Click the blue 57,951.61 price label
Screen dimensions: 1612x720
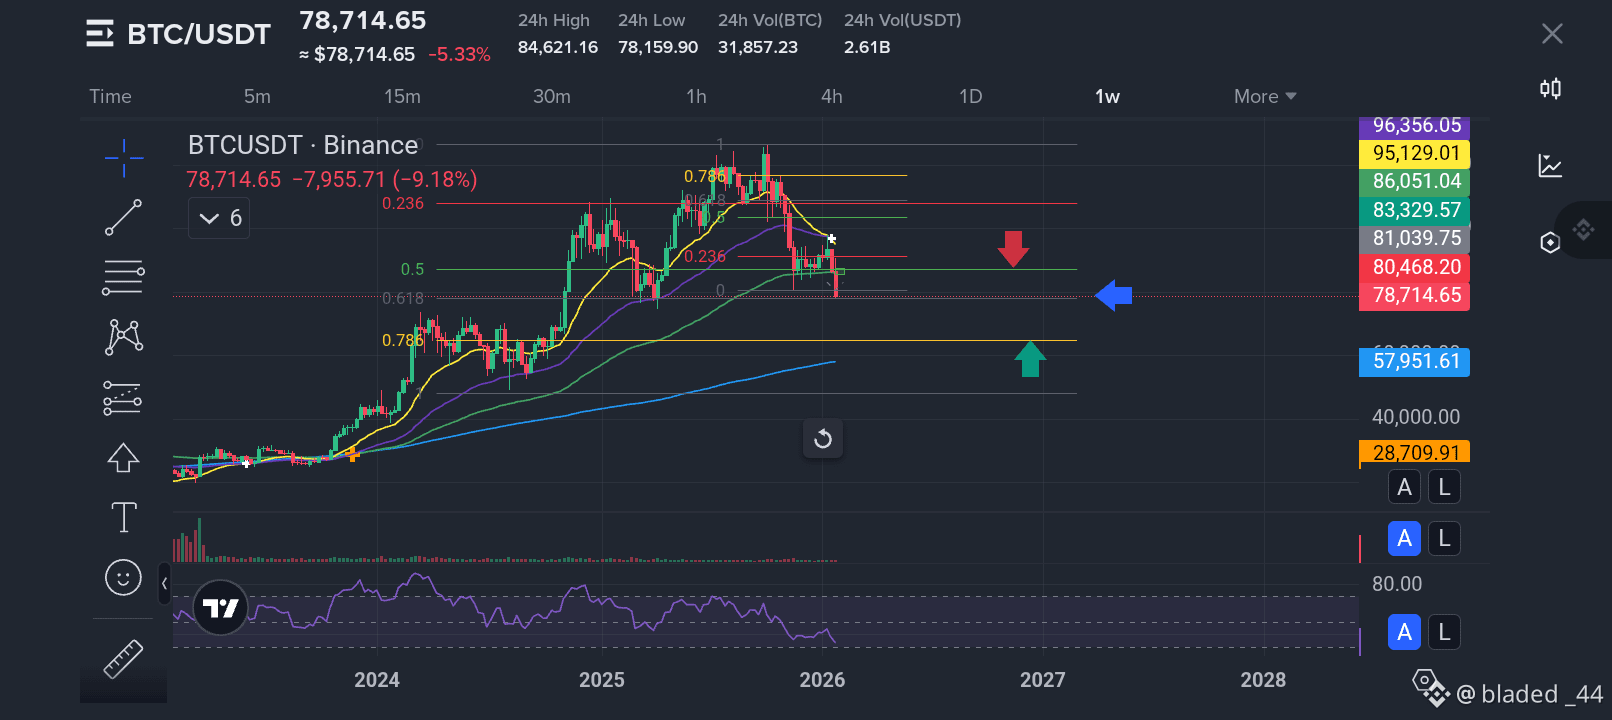[x=1414, y=361]
